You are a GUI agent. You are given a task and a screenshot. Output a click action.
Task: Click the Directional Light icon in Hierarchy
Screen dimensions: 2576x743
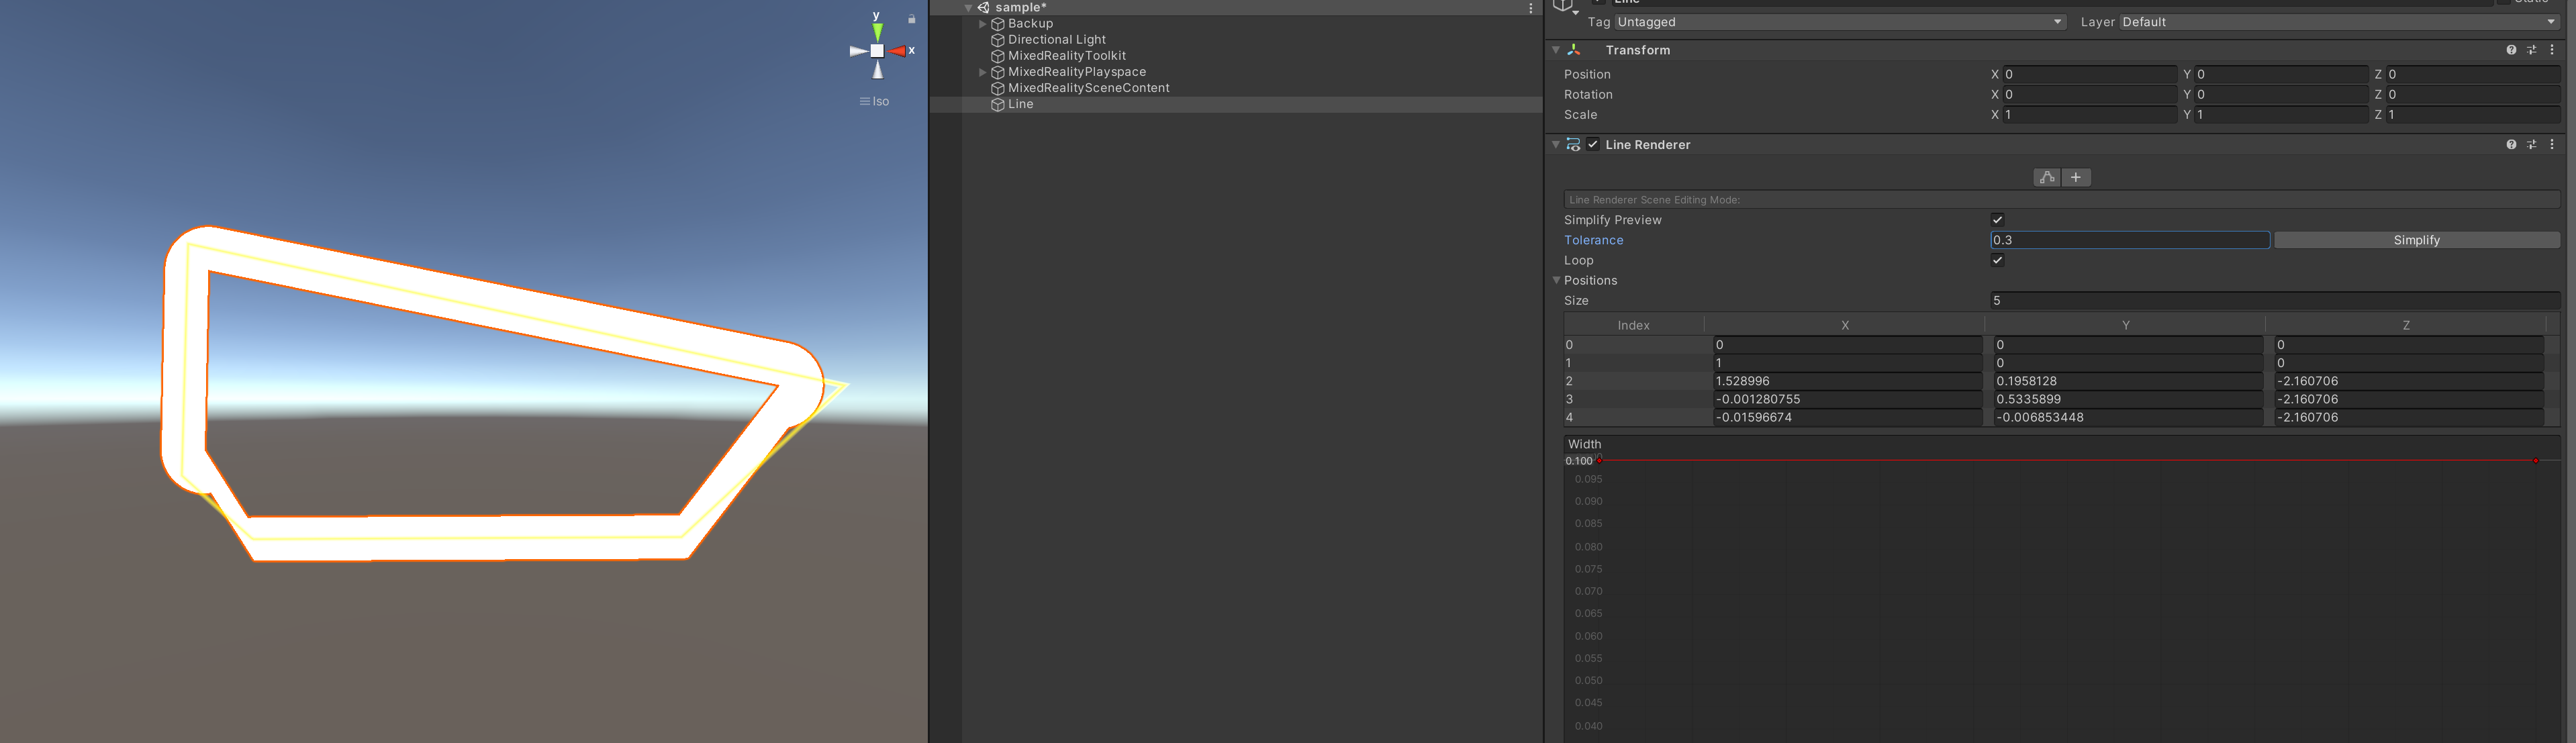997,39
